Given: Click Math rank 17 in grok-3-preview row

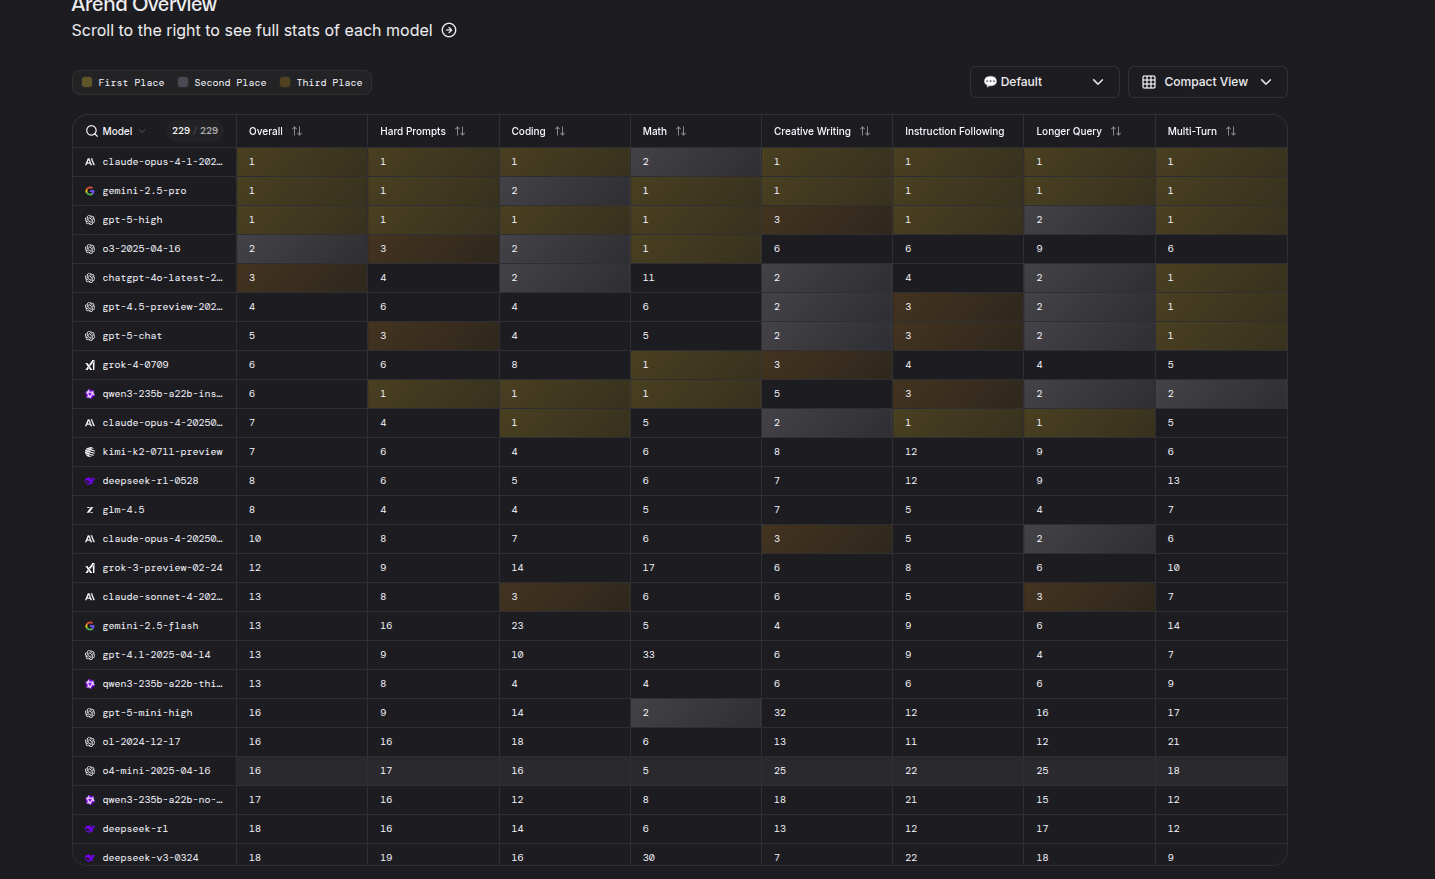Looking at the screenshot, I should [x=649, y=568].
